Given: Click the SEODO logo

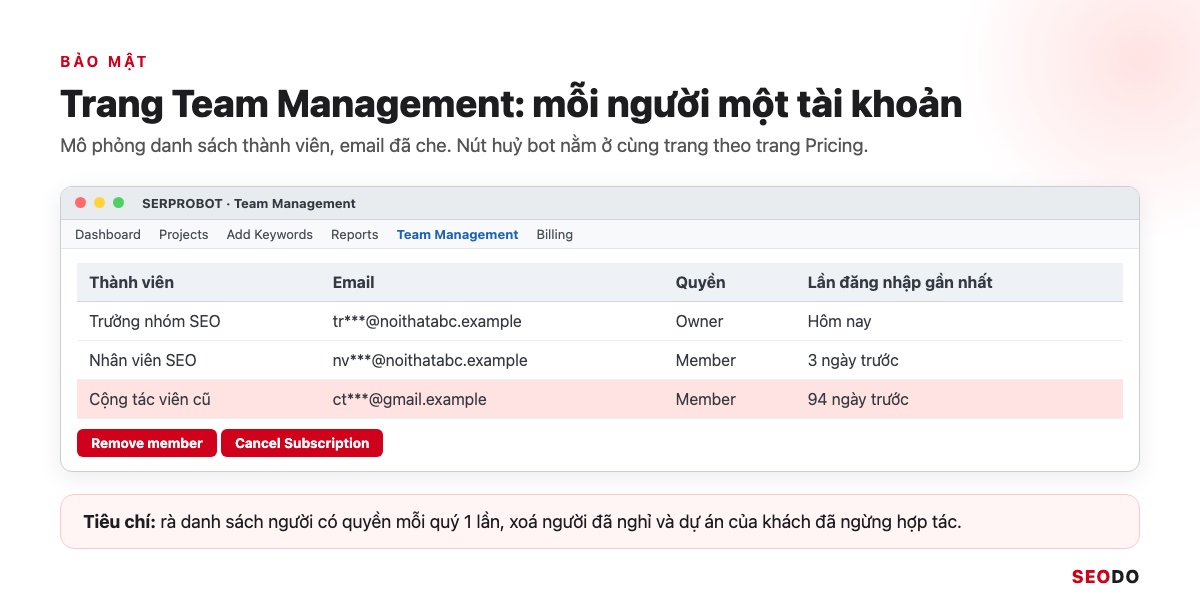Looking at the screenshot, I should tap(1105, 576).
